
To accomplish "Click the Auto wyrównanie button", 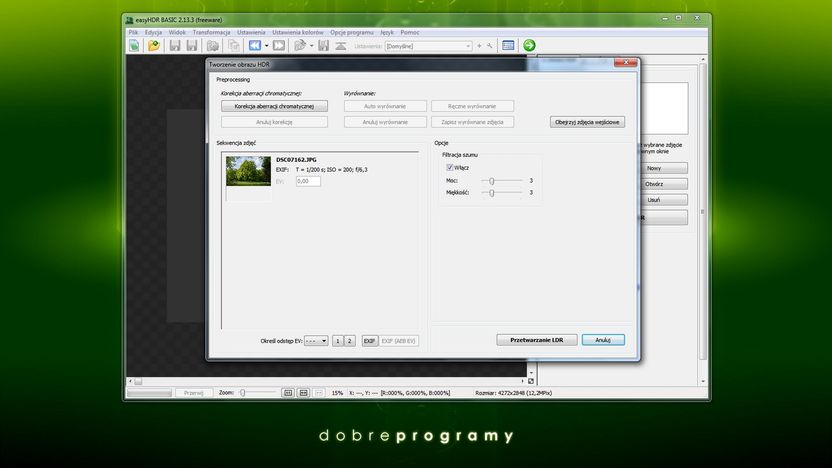I will (385, 106).
